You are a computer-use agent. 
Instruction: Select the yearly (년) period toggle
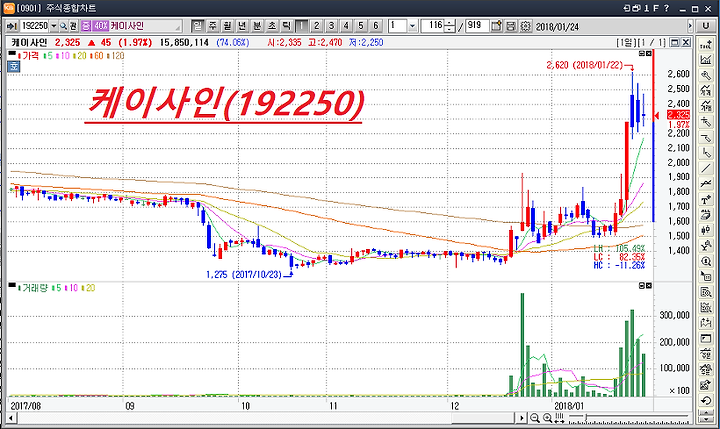click(242, 26)
